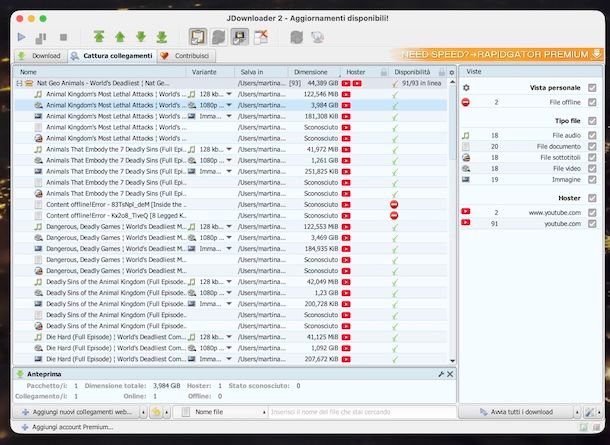Click the scrollbar up arrow of the table
The height and width of the screenshot is (445, 610).
click(452, 82)
